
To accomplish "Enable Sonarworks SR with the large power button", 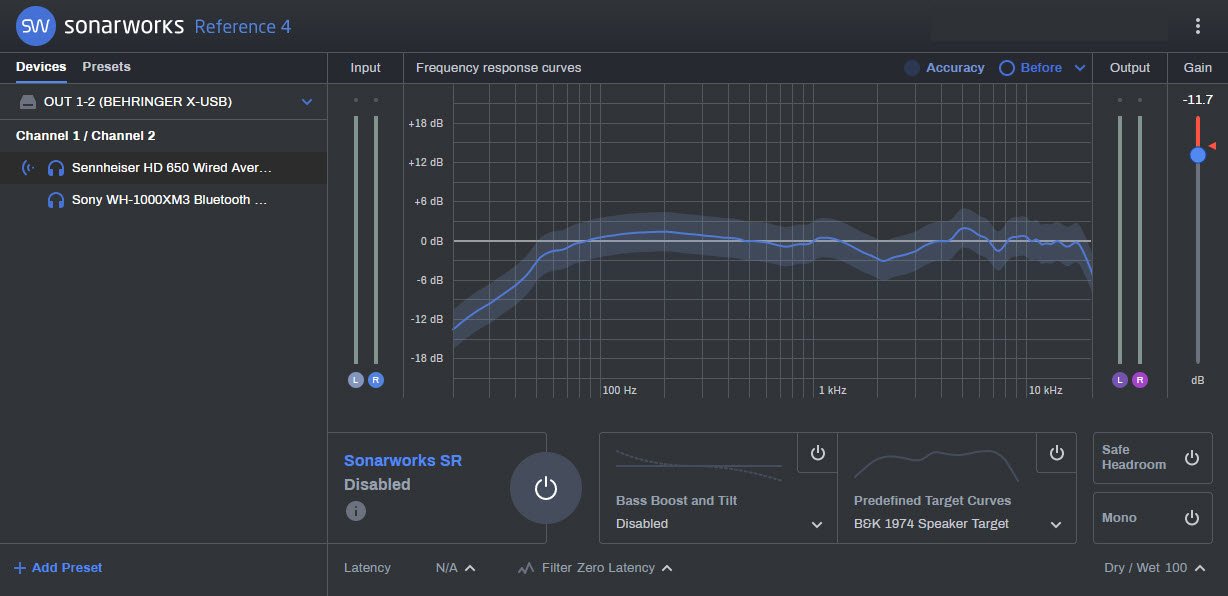I will (545, 488).
